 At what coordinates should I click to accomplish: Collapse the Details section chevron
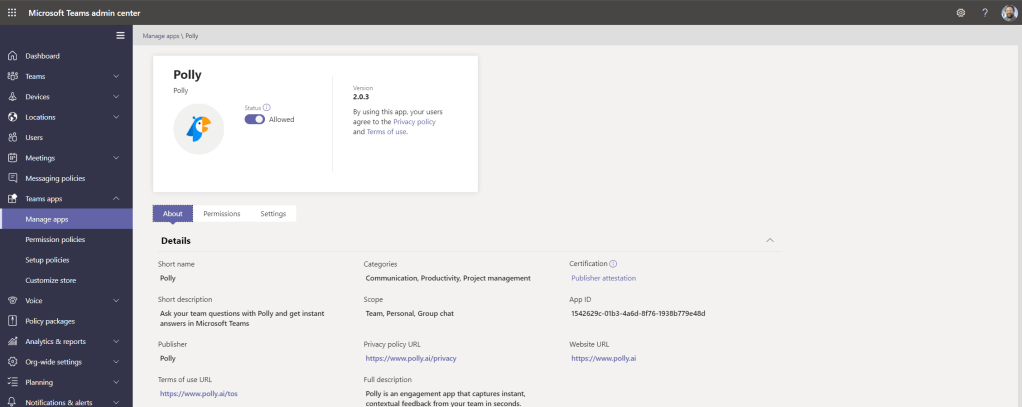tap(769, 240)
